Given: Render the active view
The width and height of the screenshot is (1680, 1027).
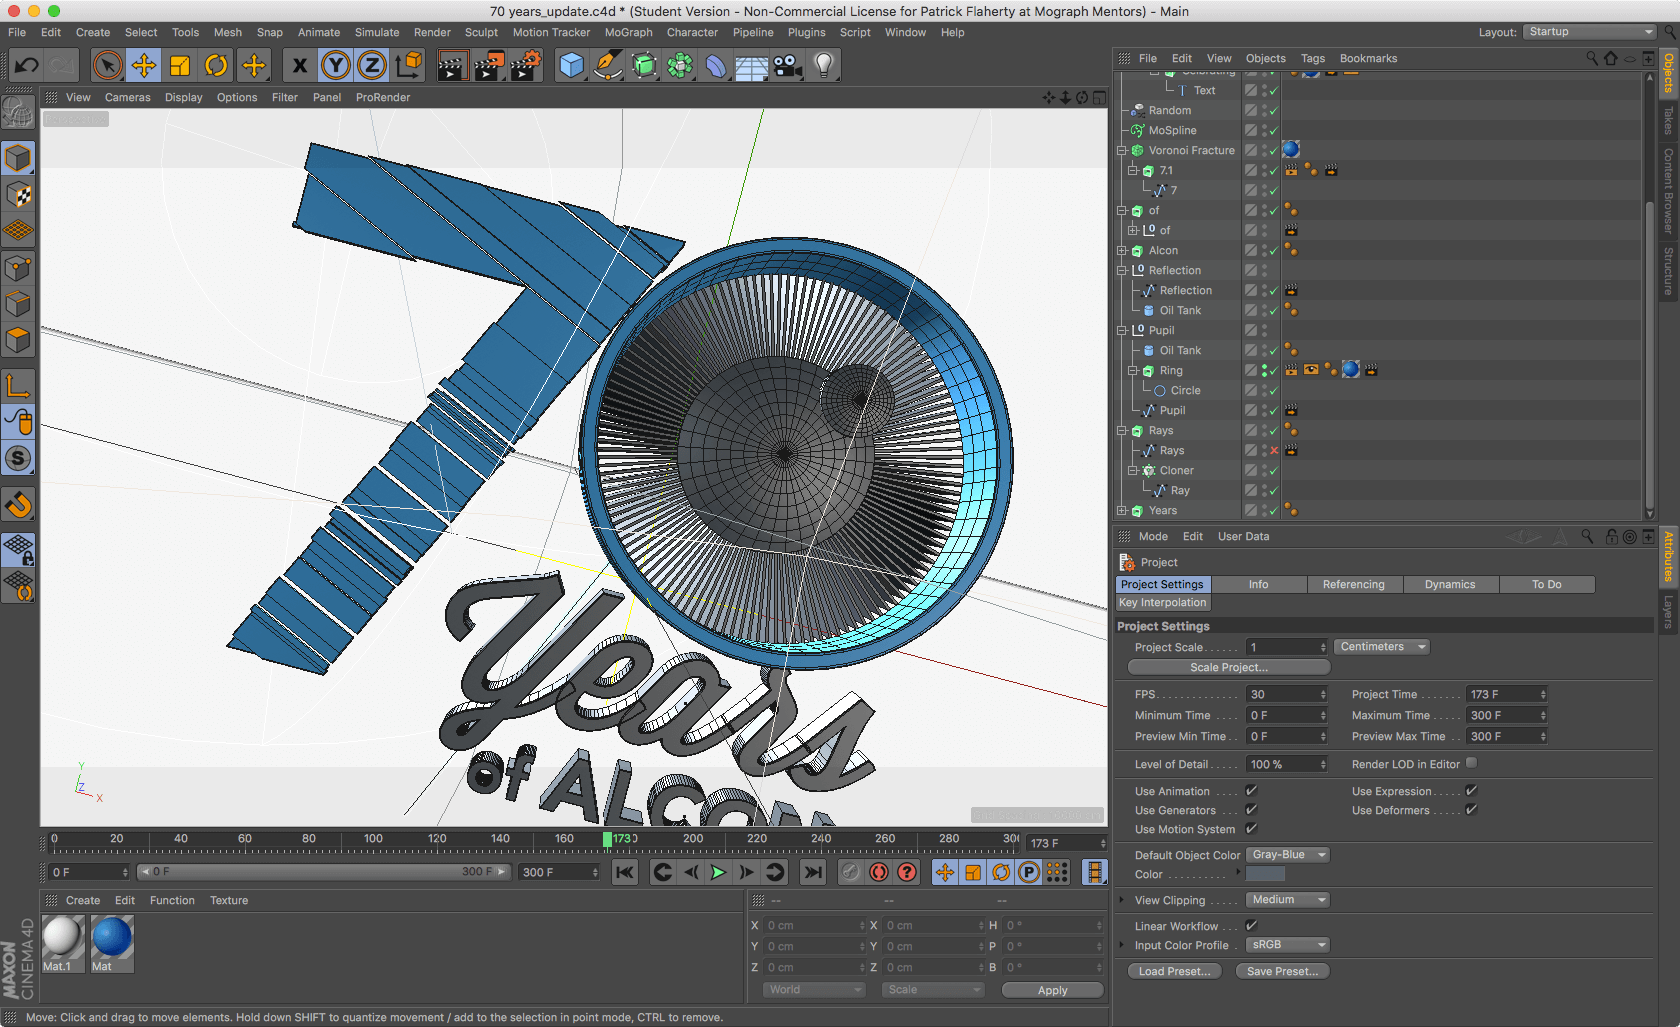Looking at the screenshot, I should tap(452, 66).
